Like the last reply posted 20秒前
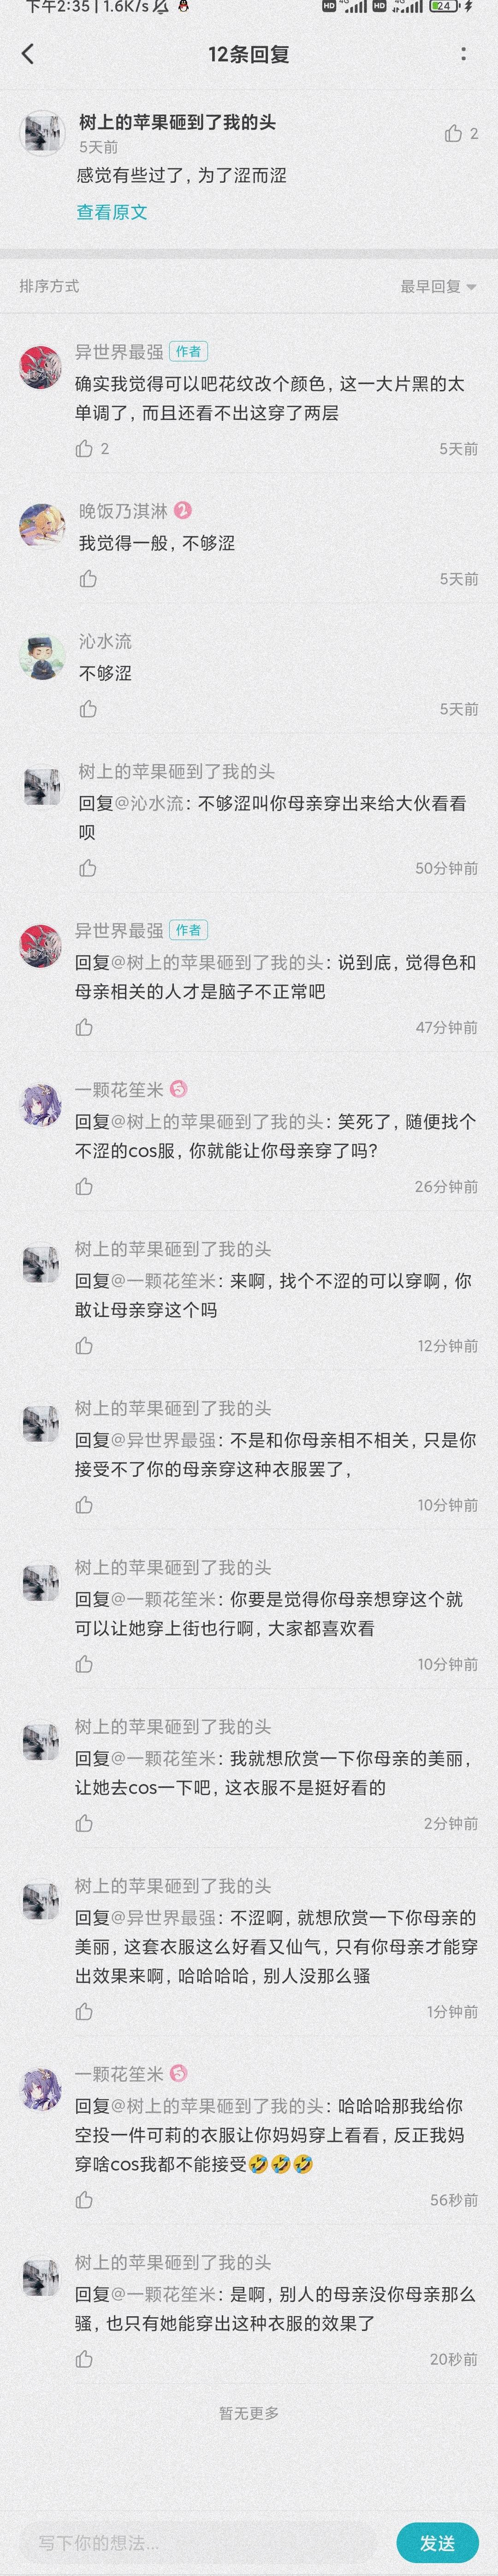This screenshot has width=498, height=2576. (x=84, y=2358)
